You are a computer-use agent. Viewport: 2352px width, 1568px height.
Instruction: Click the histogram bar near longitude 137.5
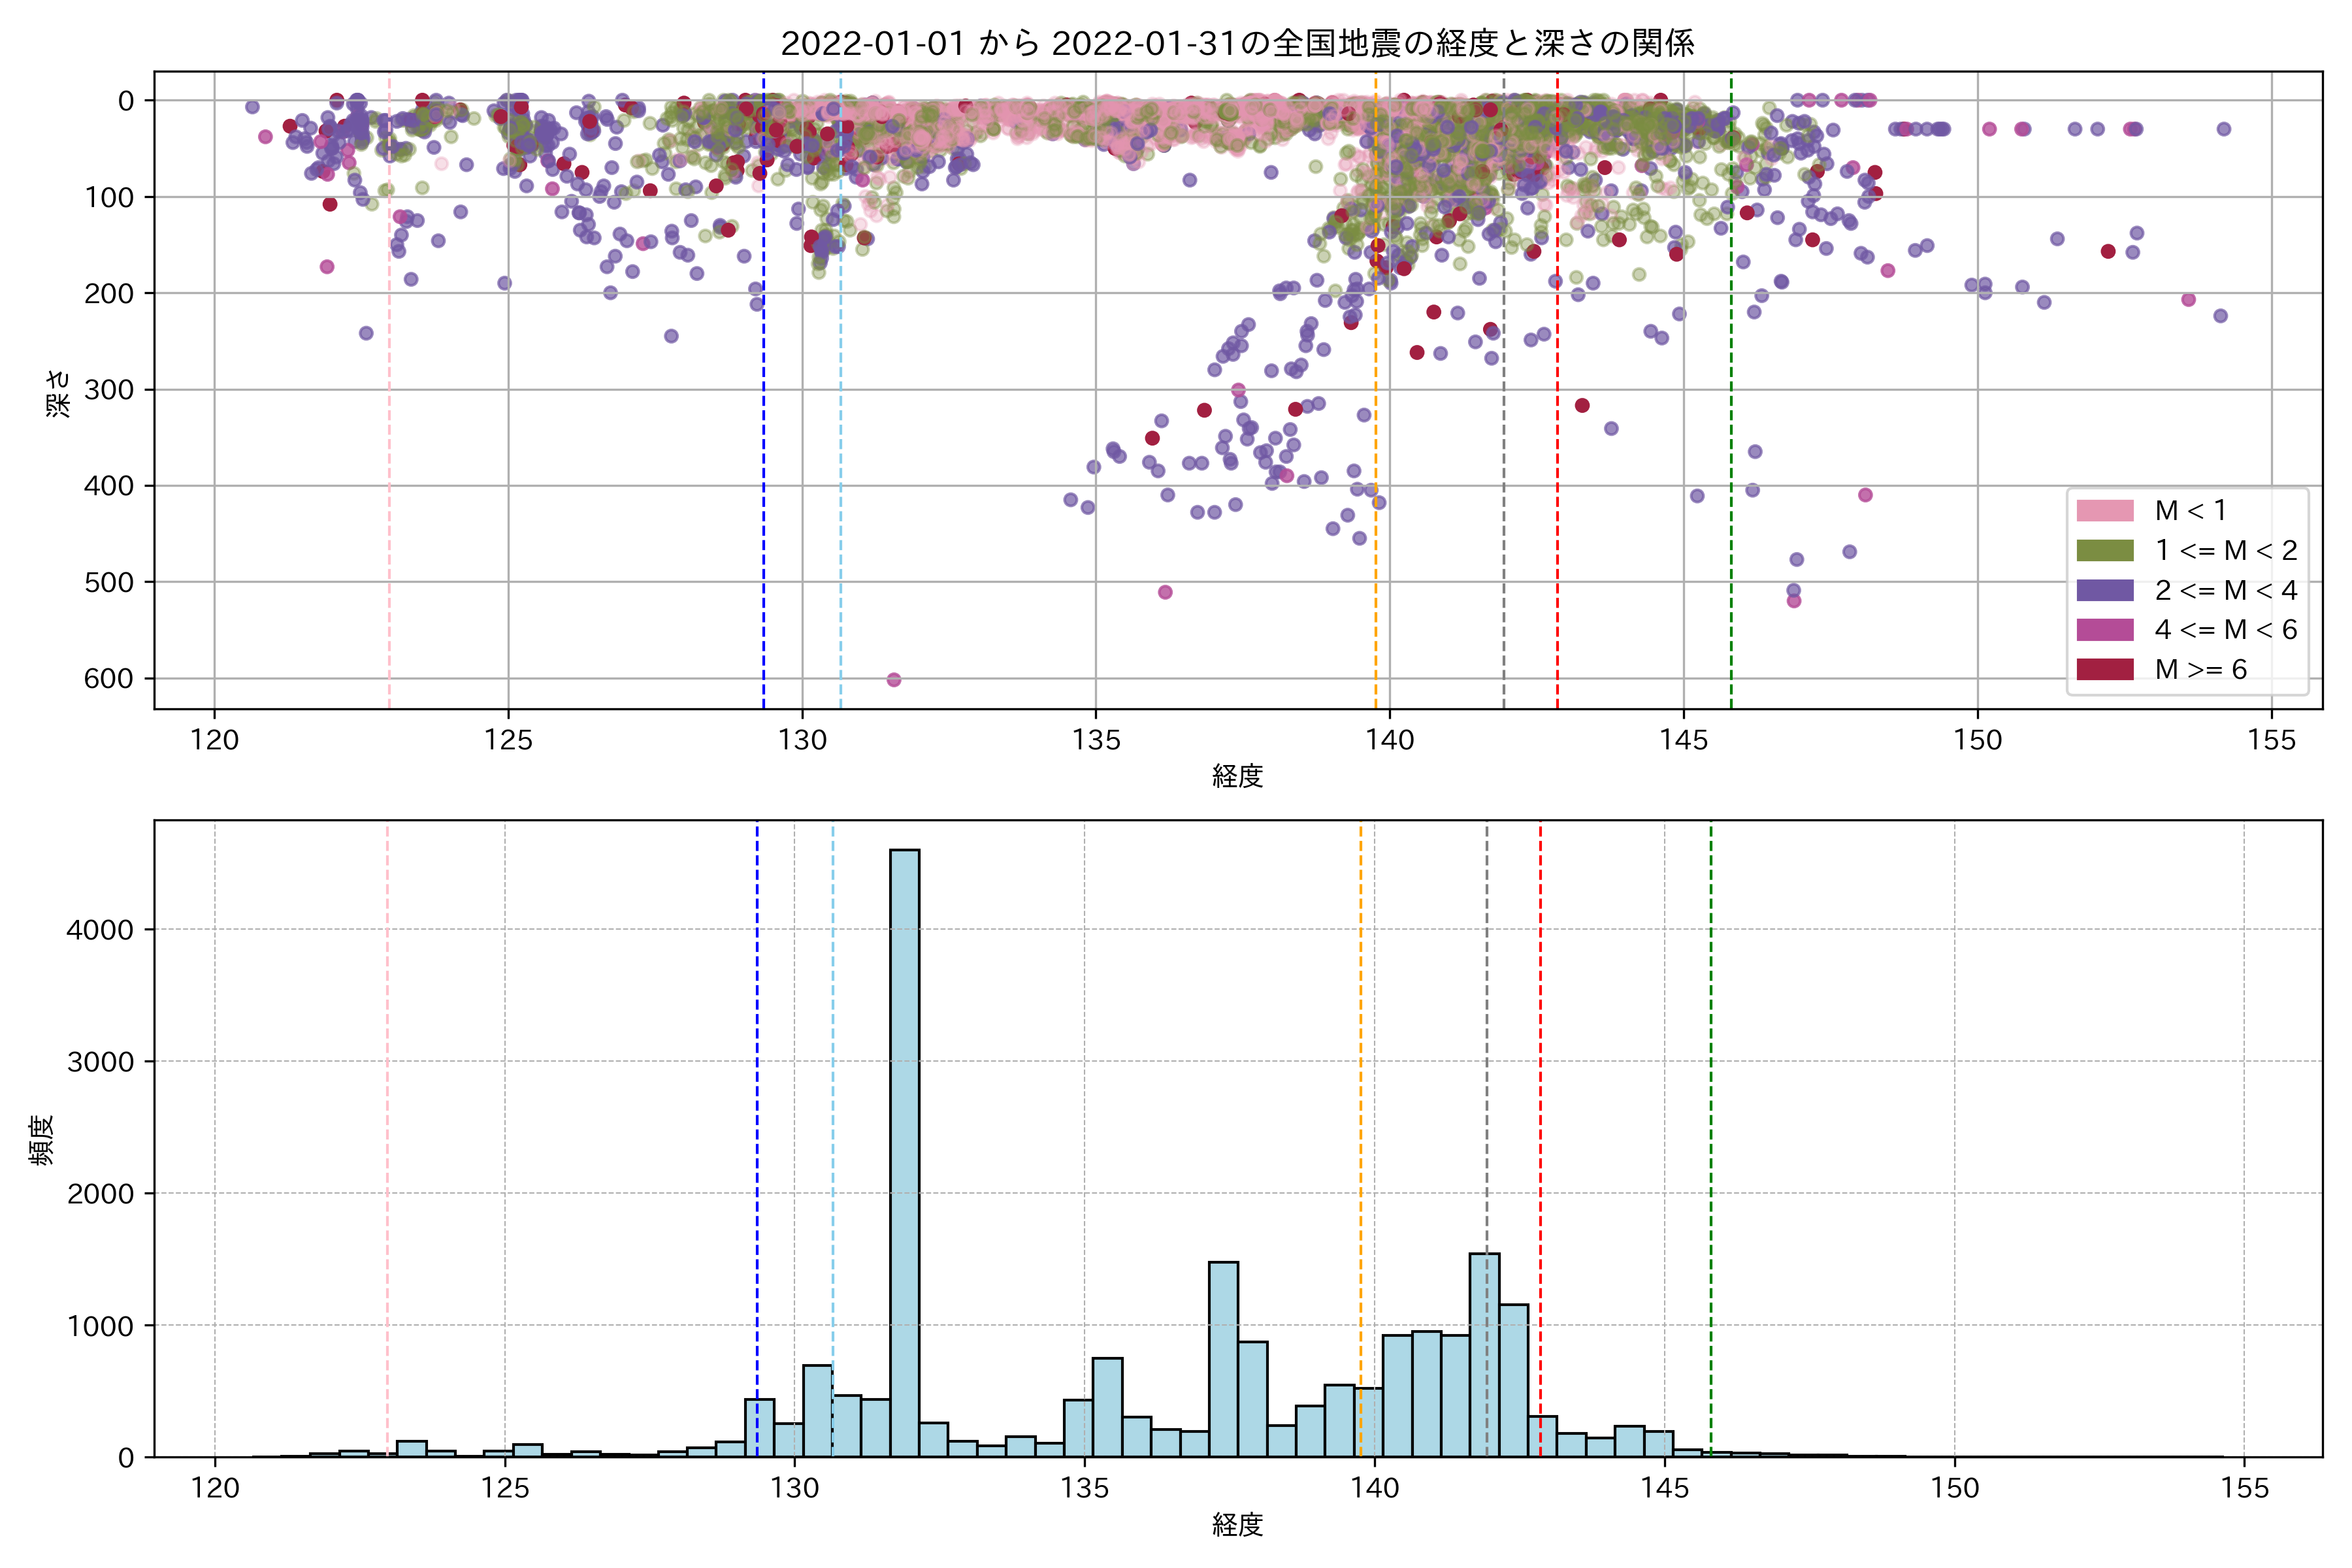coord(1223,1360)
